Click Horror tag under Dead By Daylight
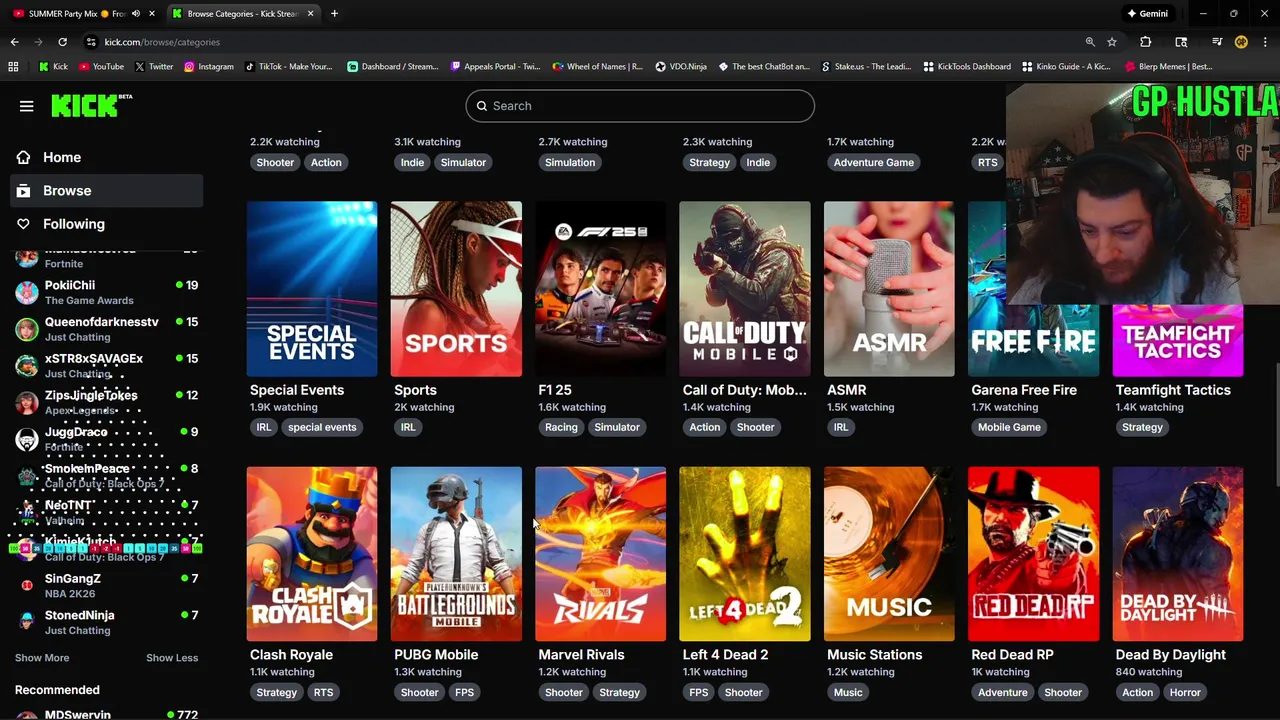Image resolution: width=1280 pixels, height=720 pixels. (1185, 692)
